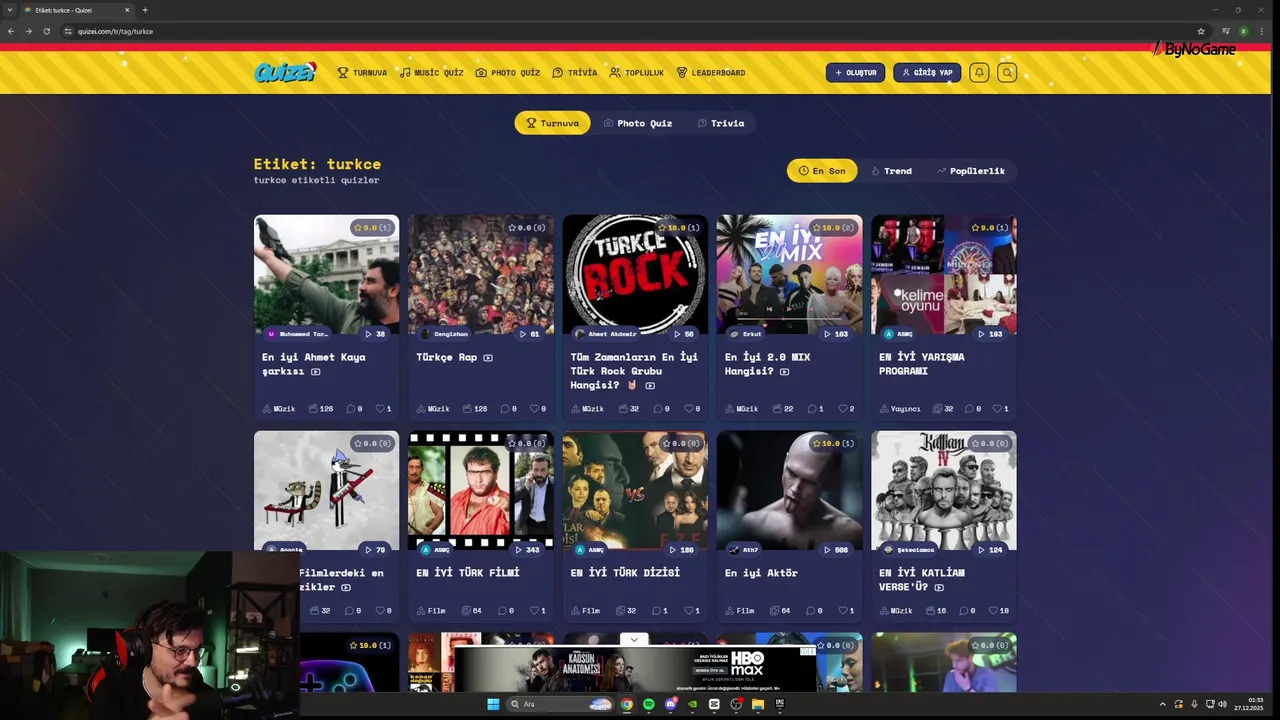The width and height of the screenshot is (1280, 720).
Task: Click 'En İyi 2.0 MIX Hangisi?' title
Action: click(767, 364)
